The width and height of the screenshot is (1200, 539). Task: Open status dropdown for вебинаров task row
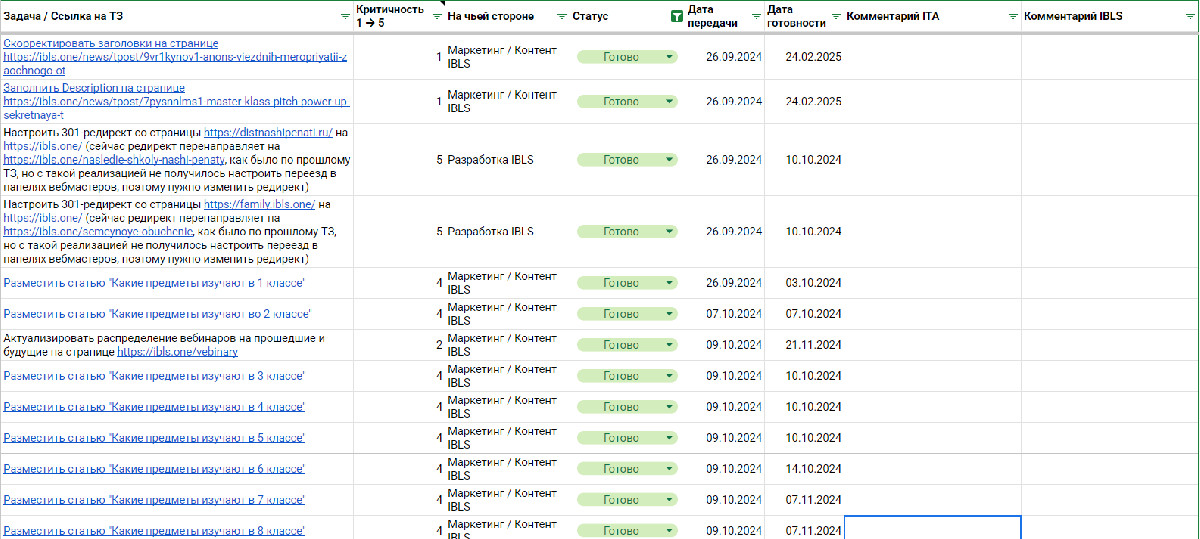coord(669,345)
